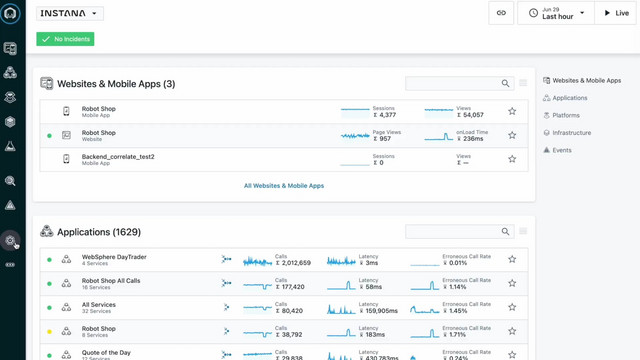
Task: Open dependency map for All Services
Action: (x=226, y=307)
